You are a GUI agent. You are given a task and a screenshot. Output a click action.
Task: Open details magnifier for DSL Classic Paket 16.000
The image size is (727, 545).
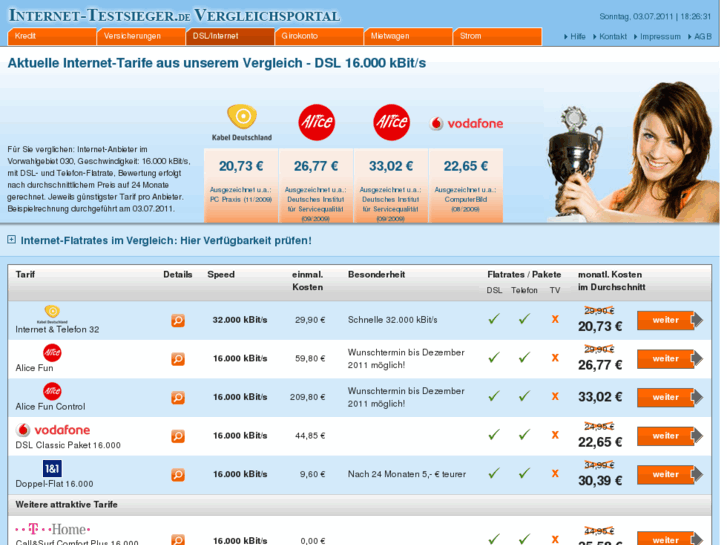tap(178, 436)
